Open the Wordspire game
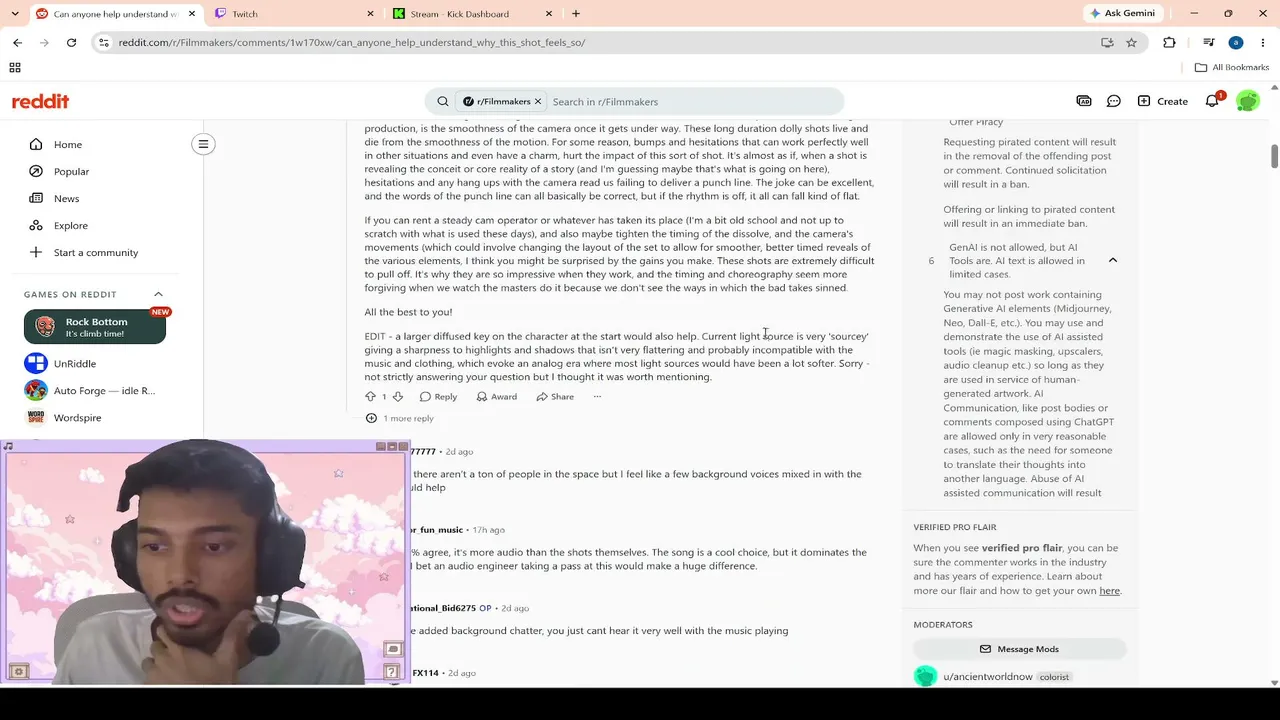This screenshot has height=720, width=1280. click(x=63, y=417)
